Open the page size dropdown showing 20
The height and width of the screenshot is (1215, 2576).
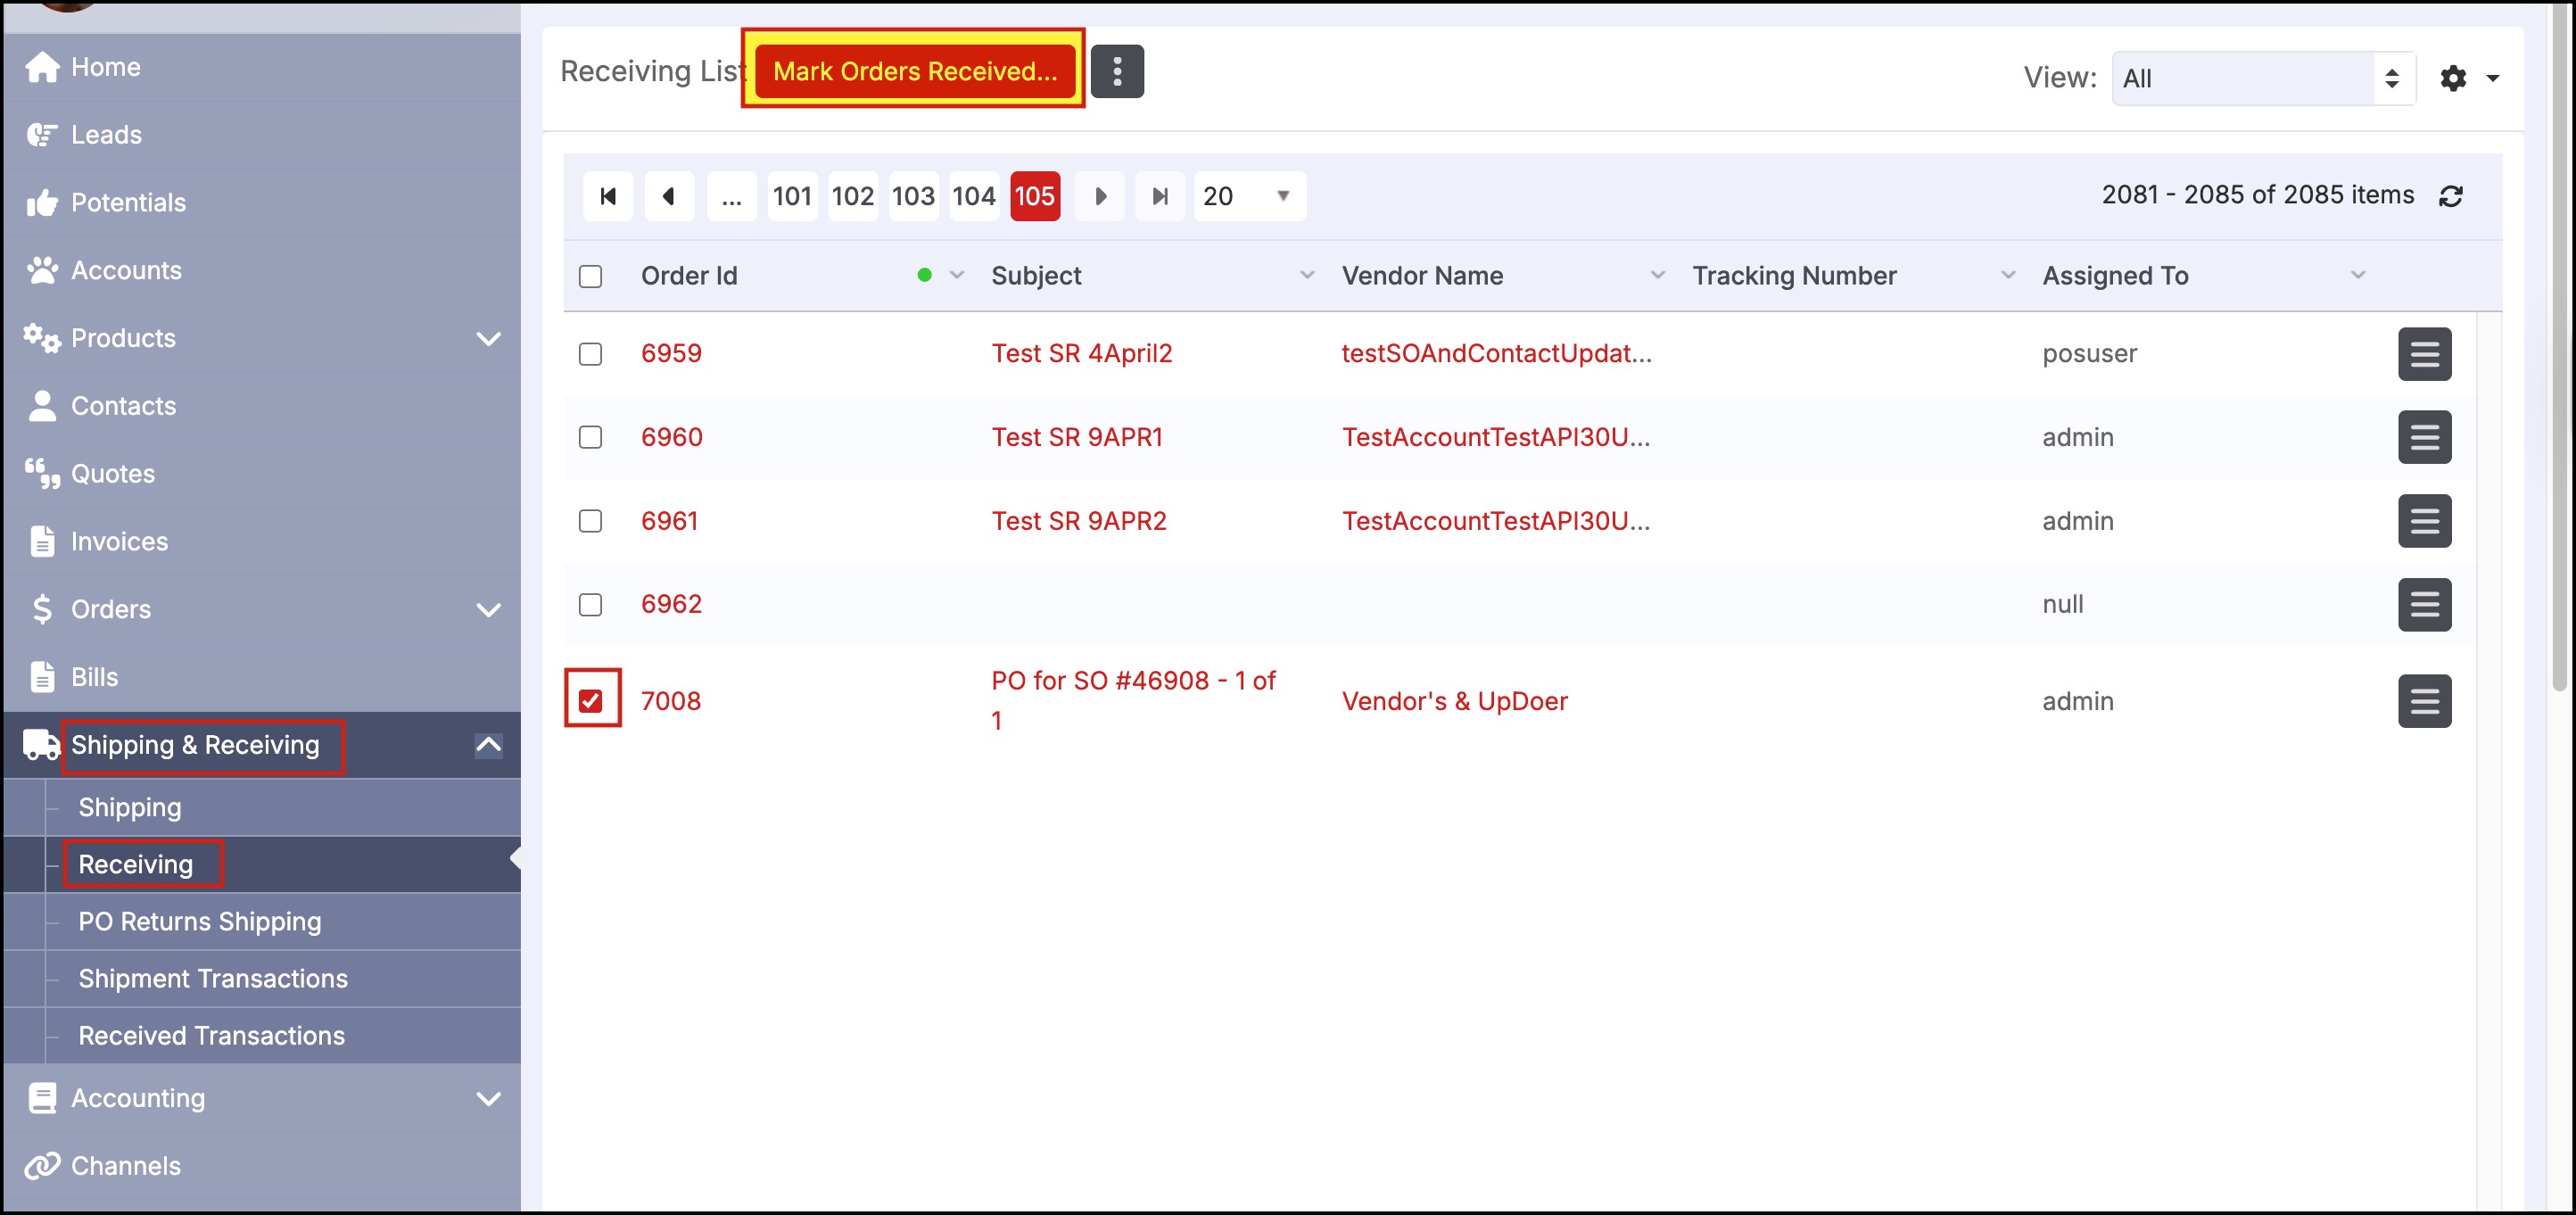pos(1247,196)
